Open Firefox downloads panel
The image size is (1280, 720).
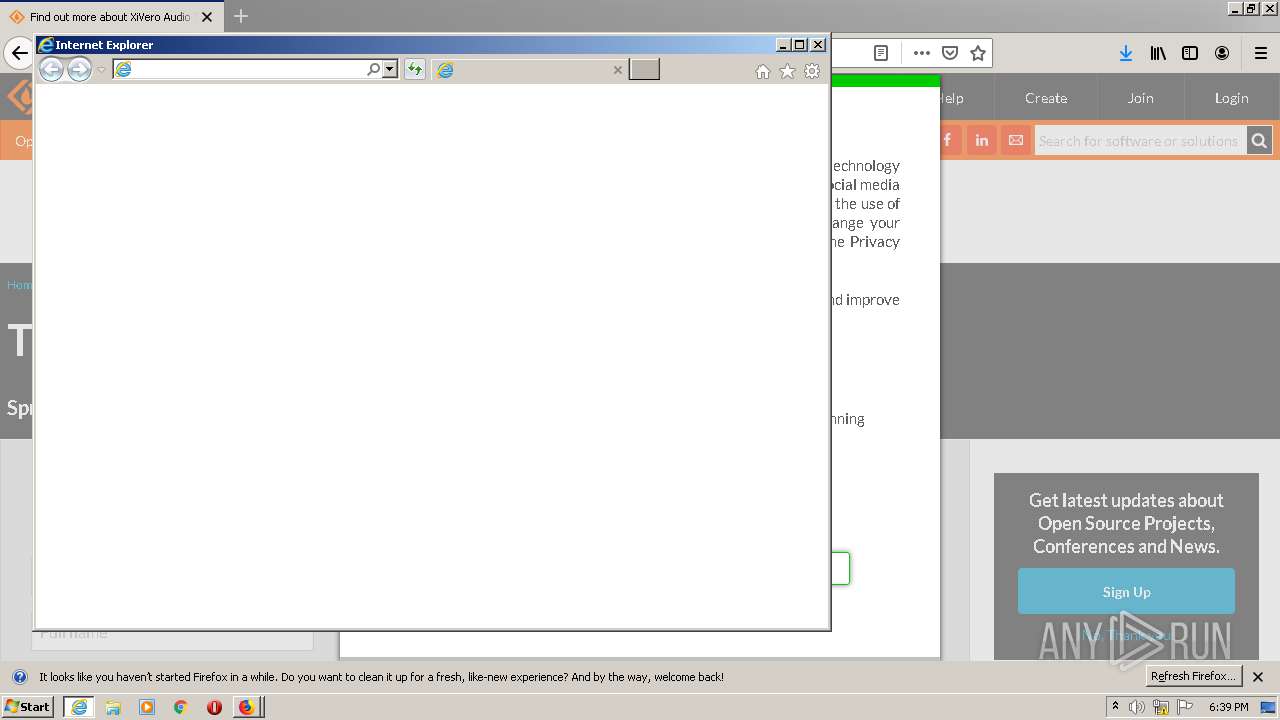tap(1126, 53)
